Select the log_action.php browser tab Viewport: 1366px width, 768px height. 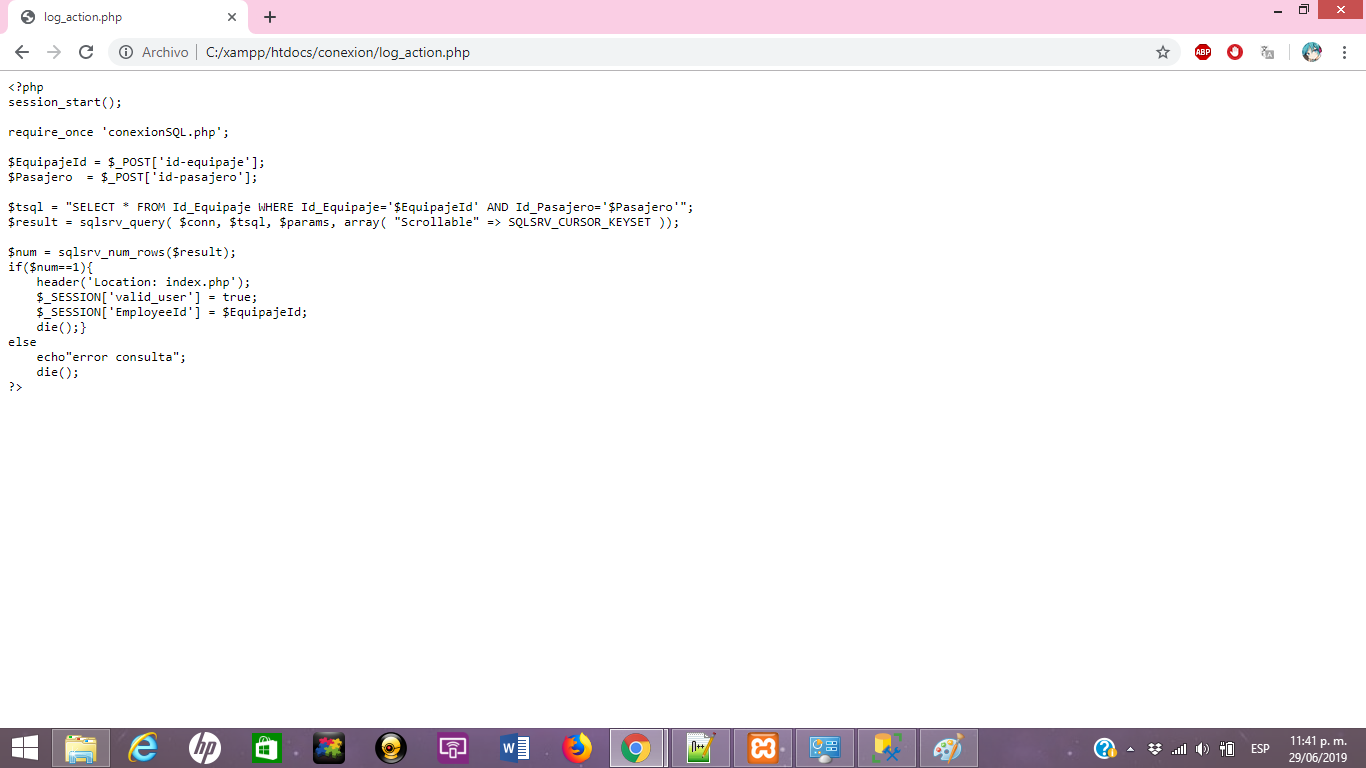point(128,17)
